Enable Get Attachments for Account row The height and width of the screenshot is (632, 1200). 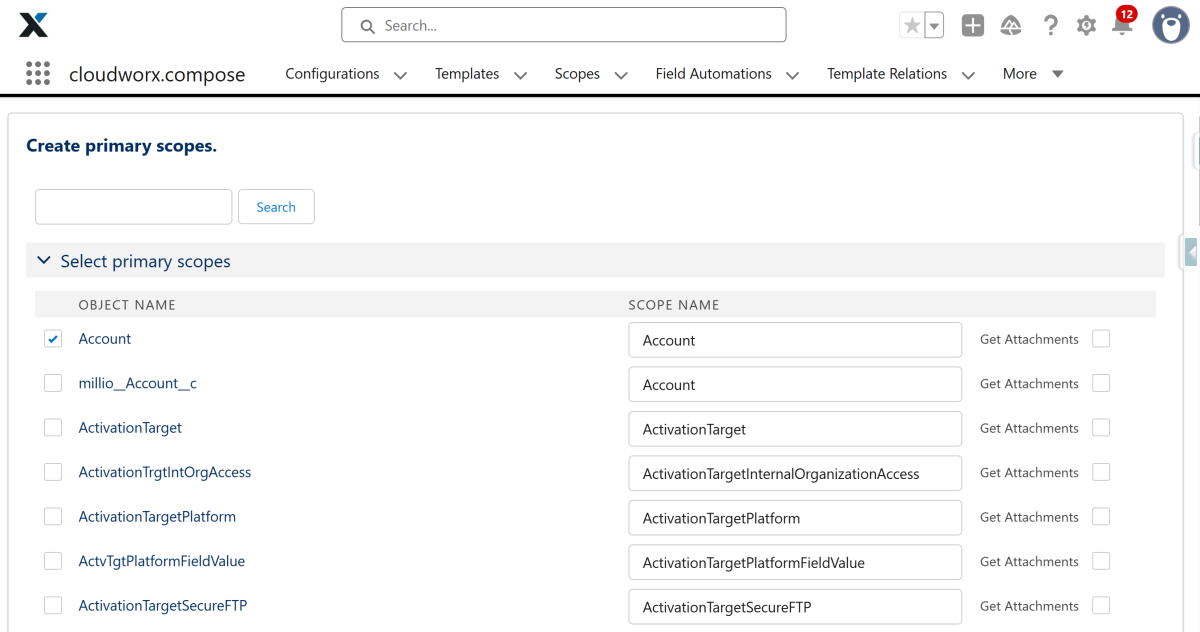pos(1101,339)
